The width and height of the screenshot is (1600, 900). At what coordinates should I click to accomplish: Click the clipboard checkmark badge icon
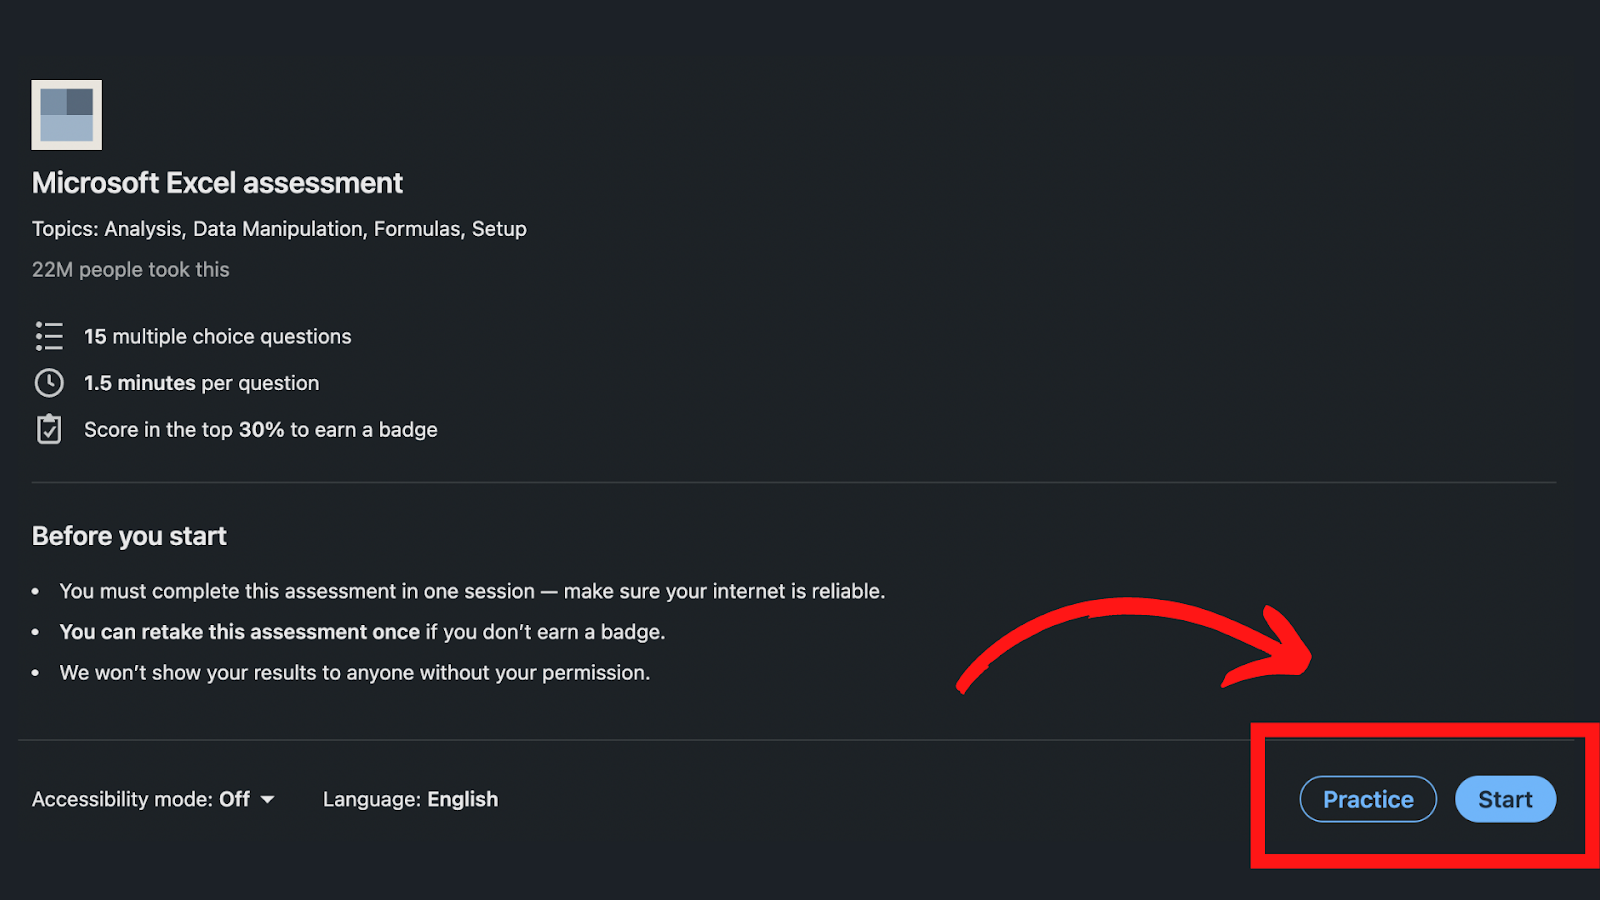(x=49, y=429)
